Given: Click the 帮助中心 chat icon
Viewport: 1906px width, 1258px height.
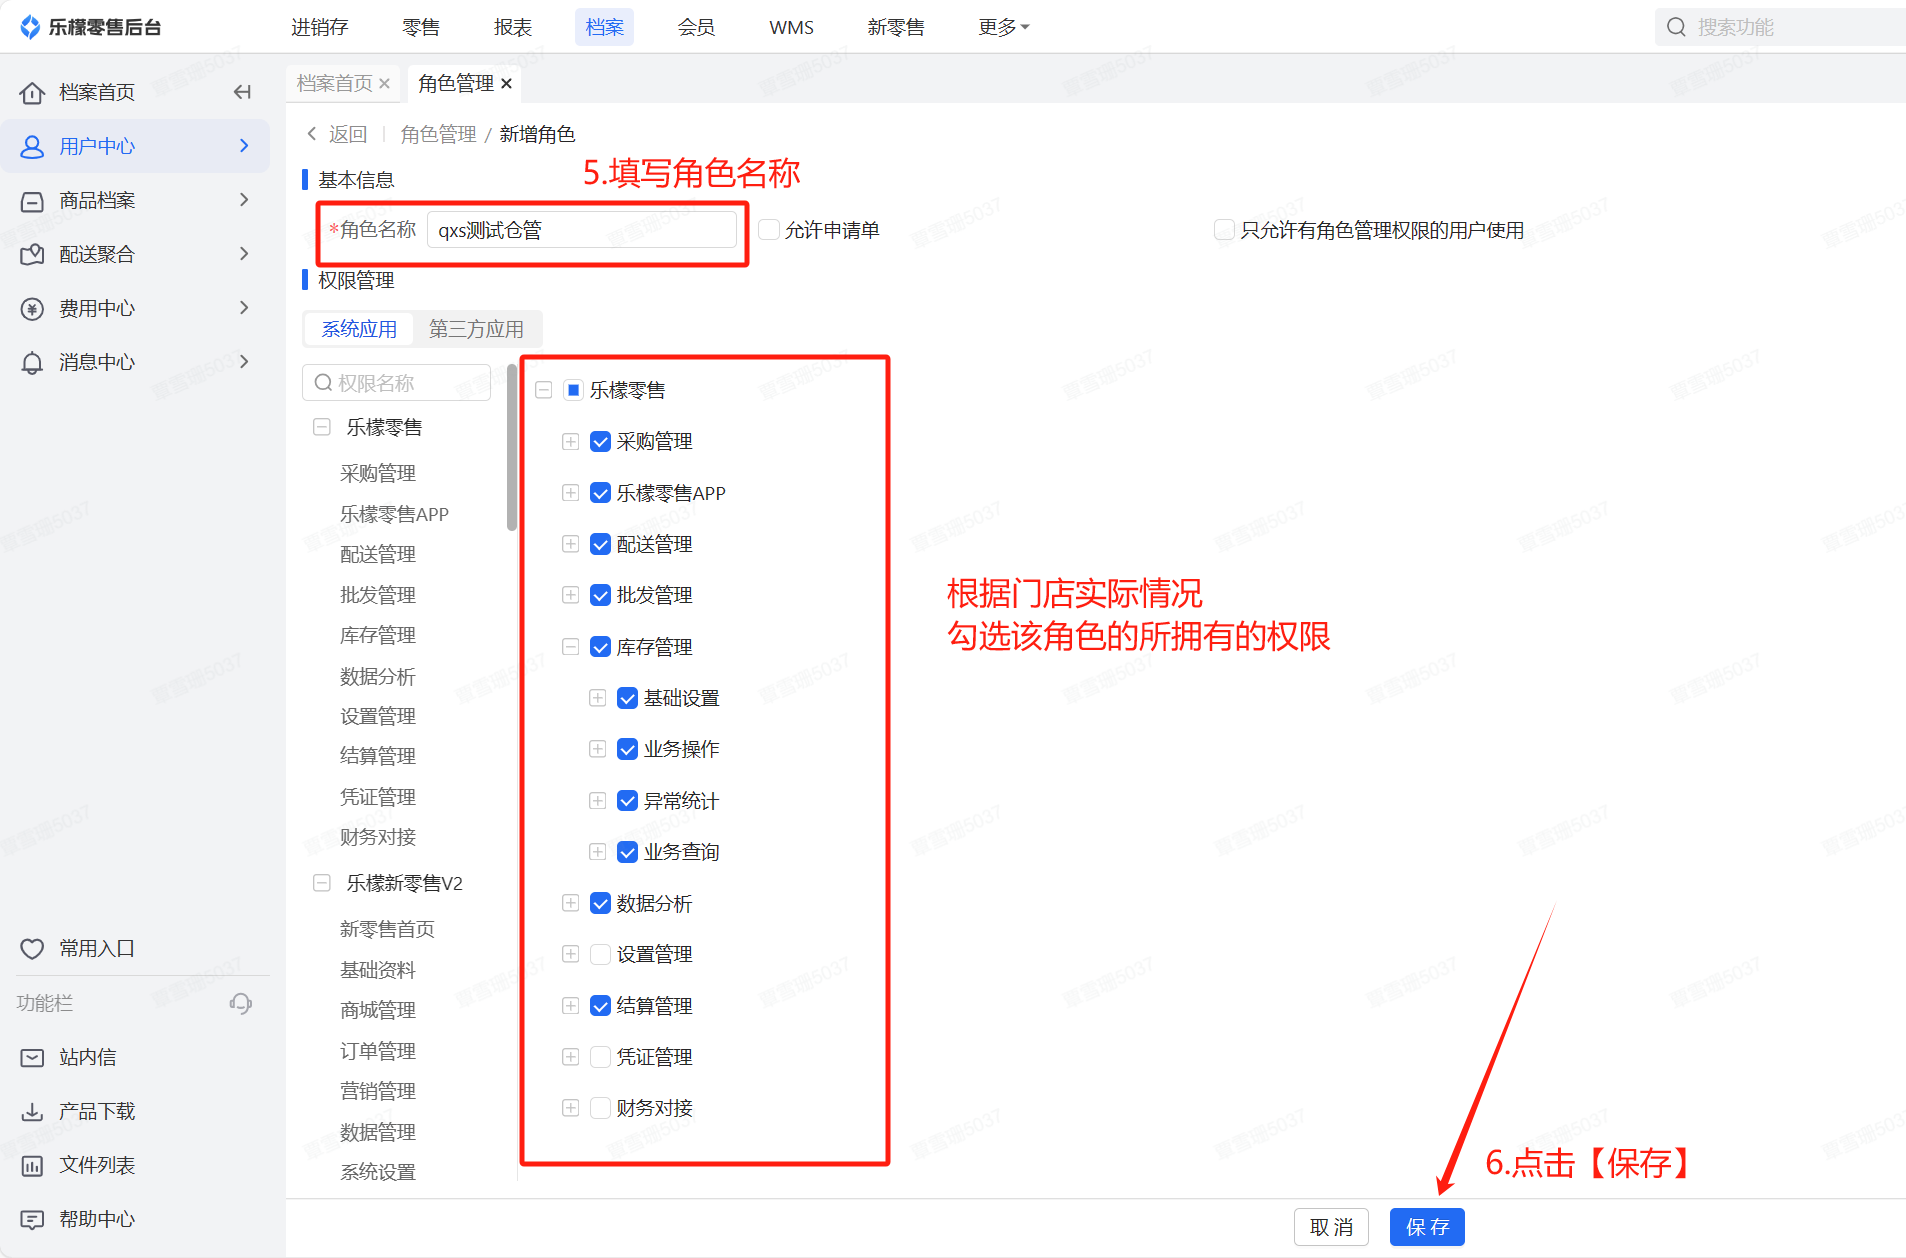Looking at the screenshot, I should coord(32,1219).
